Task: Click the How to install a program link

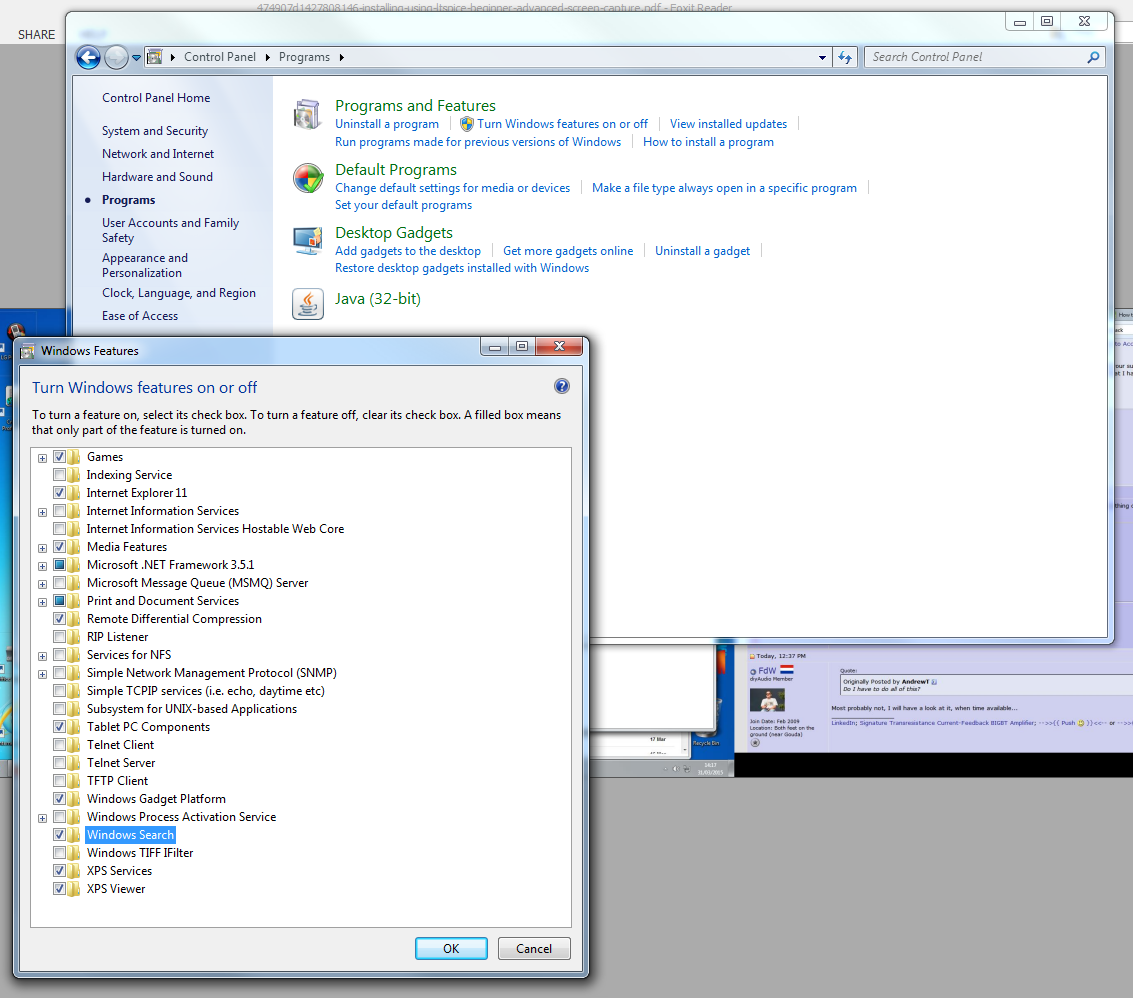Action: tap(708, 142)
